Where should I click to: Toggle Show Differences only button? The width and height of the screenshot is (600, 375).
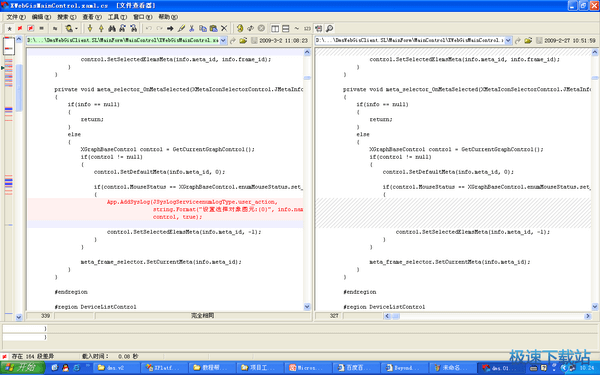(x=20, y=28)
